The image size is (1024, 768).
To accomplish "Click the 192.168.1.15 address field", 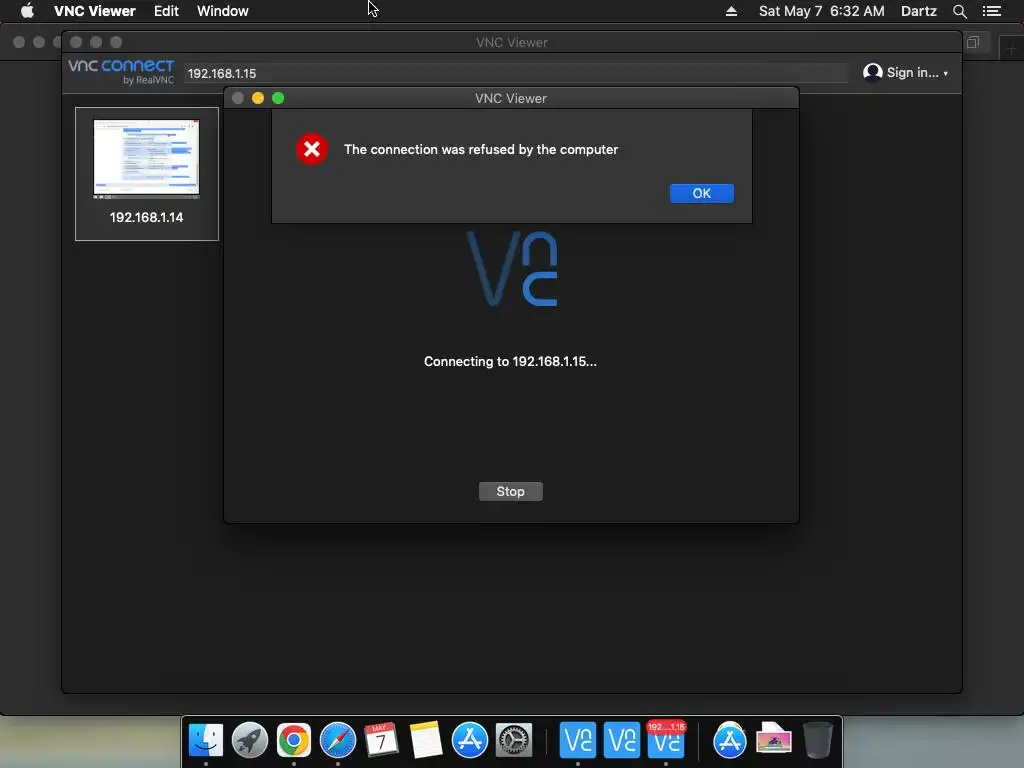I will [x=515, y=73].
